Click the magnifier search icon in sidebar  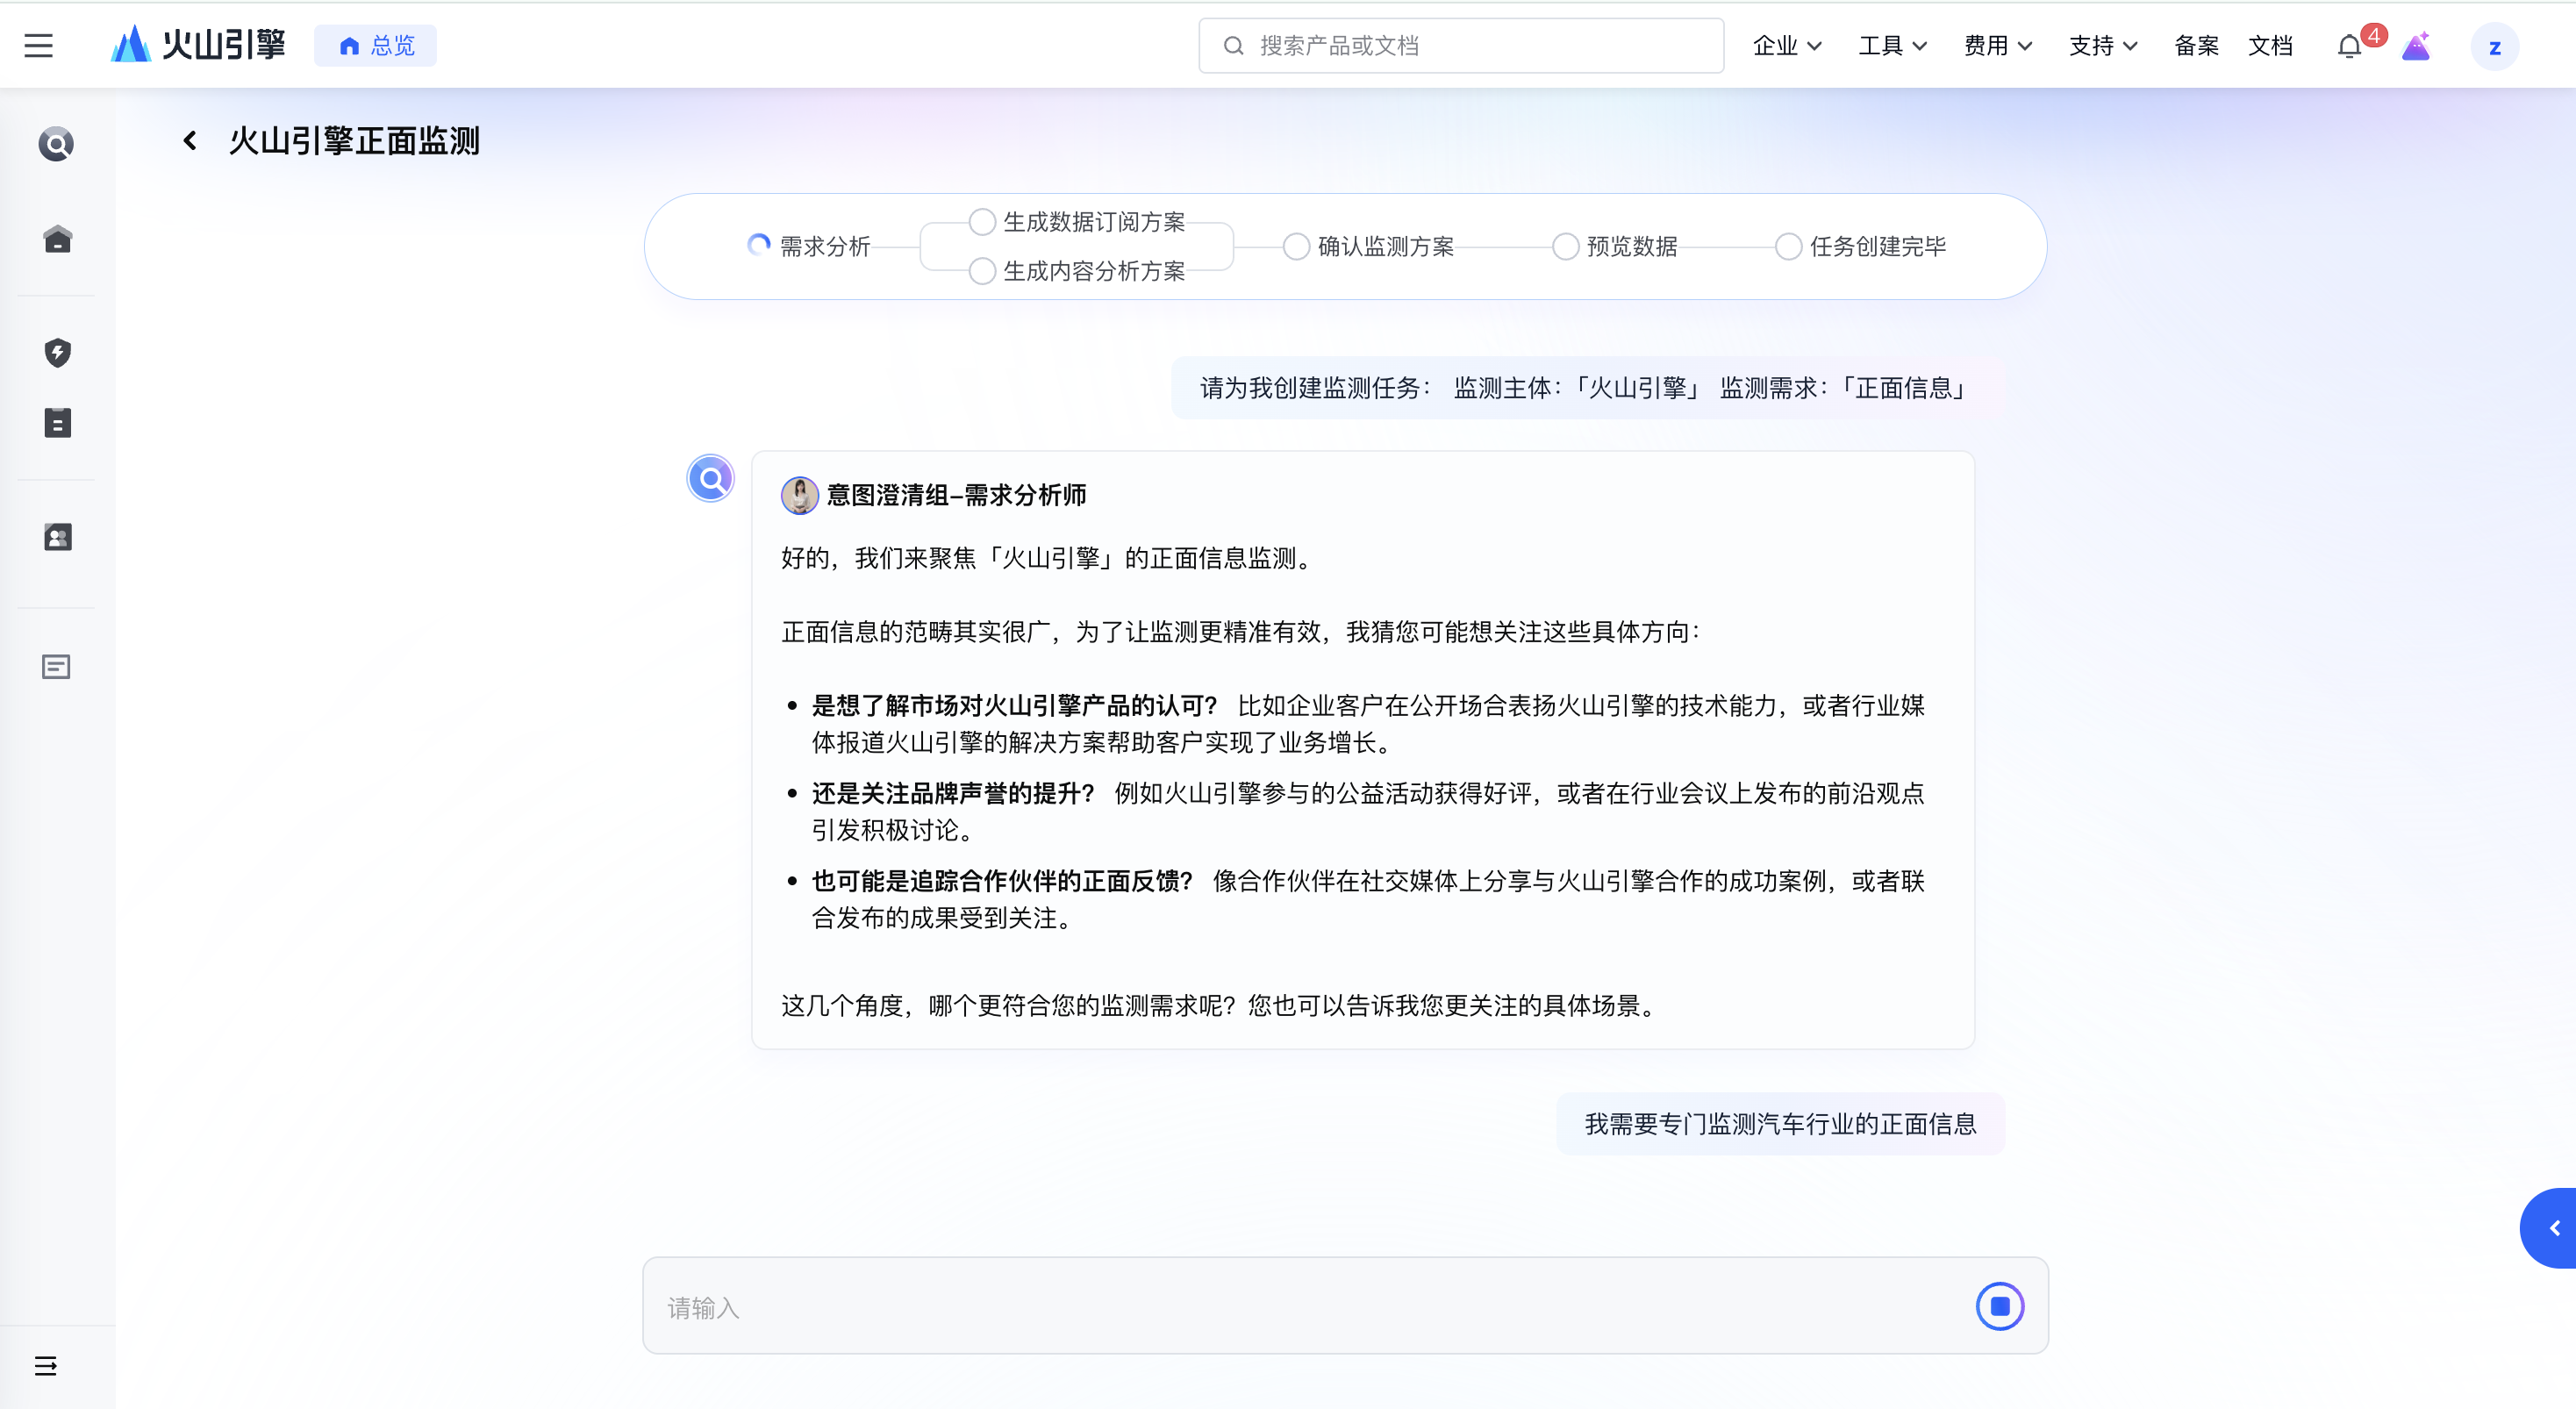click(56, 144)
